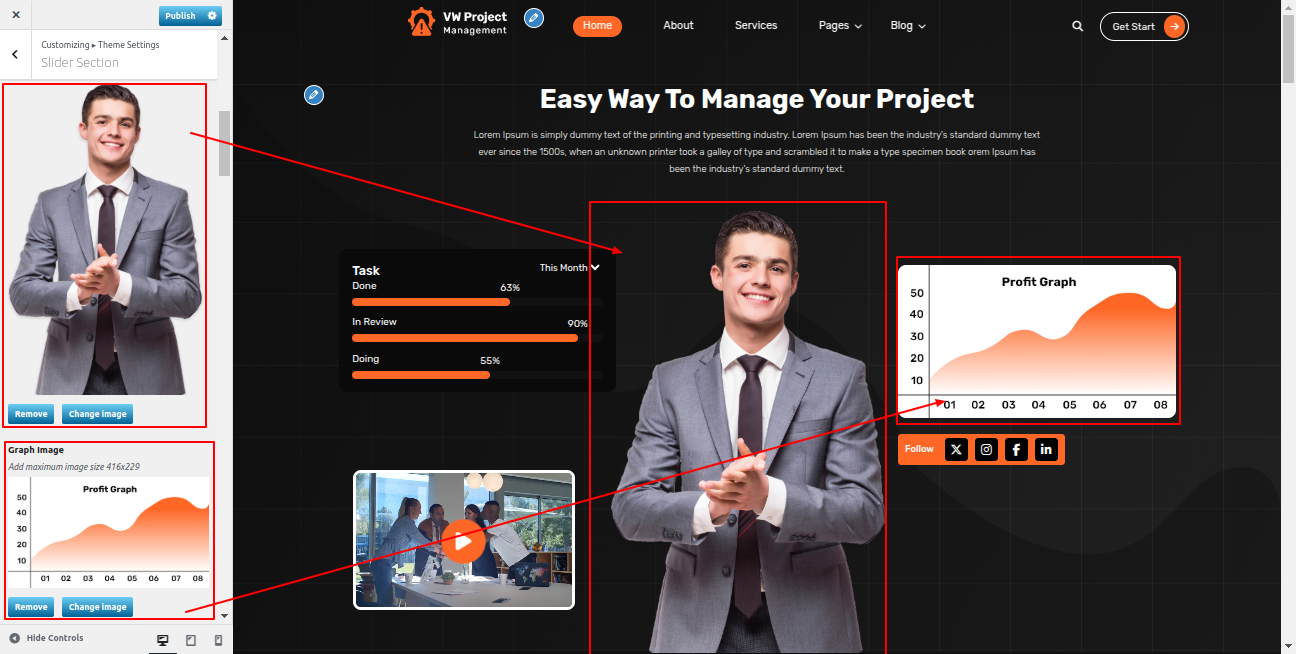Expand the Blog dropdown menu
Screen dimensions: 1296x654
908,26
